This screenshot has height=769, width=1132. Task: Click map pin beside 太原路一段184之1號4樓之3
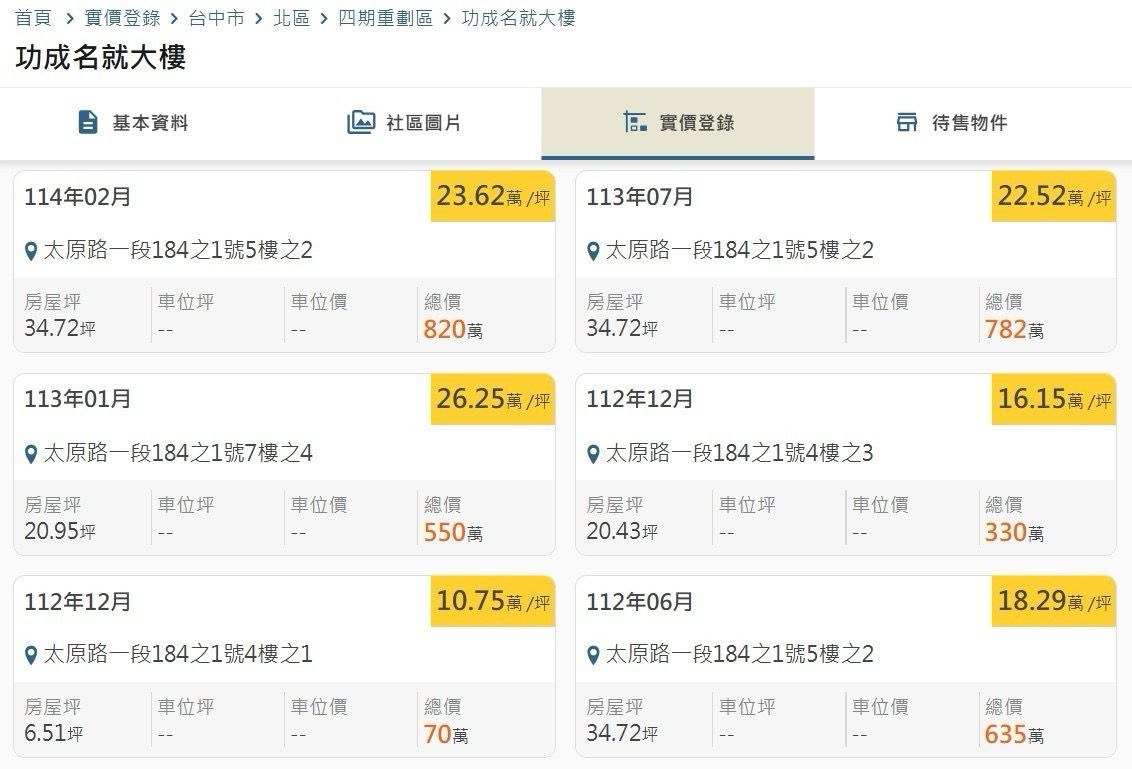tap(593, 454)
